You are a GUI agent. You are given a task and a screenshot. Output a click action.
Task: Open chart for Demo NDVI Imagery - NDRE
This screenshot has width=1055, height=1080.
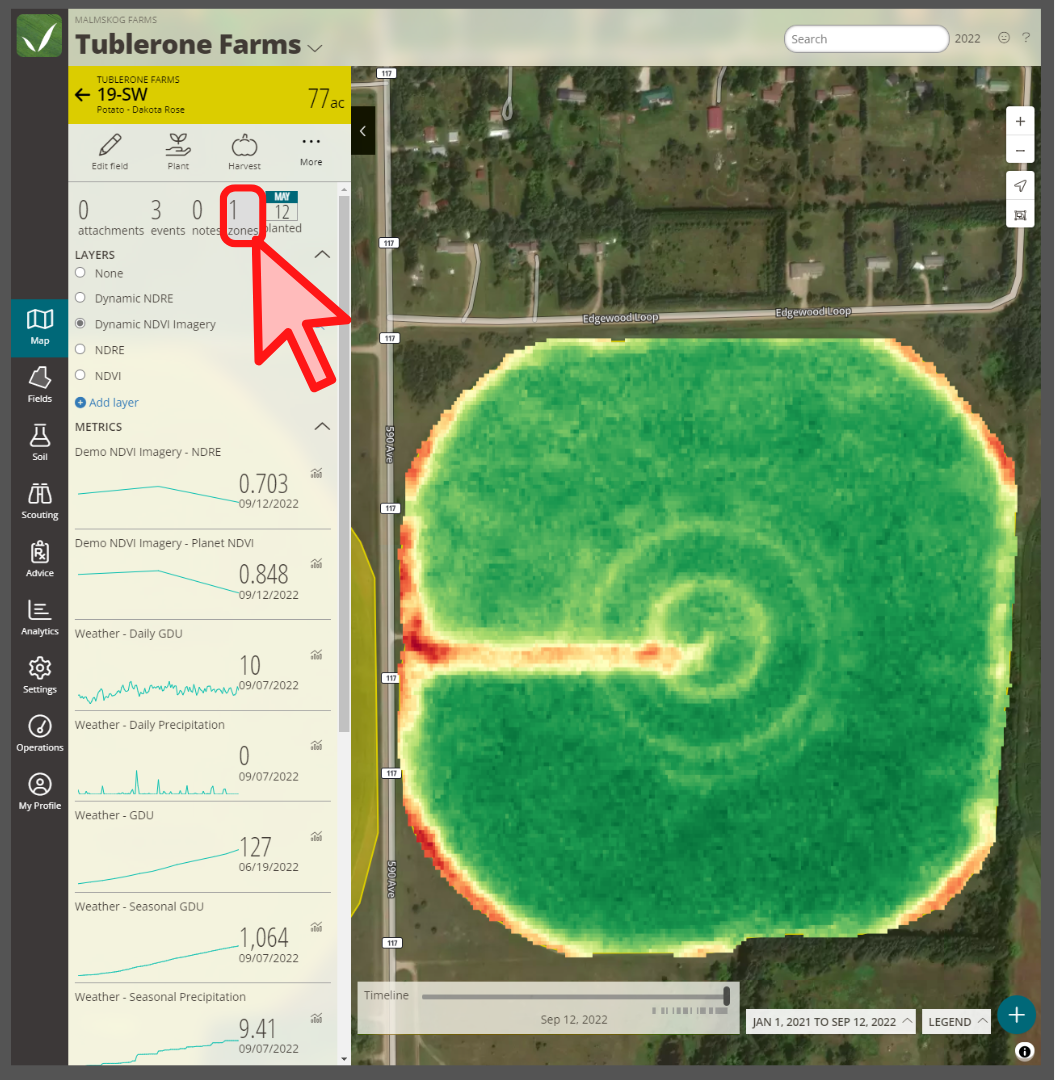click(x=317, y=473)
